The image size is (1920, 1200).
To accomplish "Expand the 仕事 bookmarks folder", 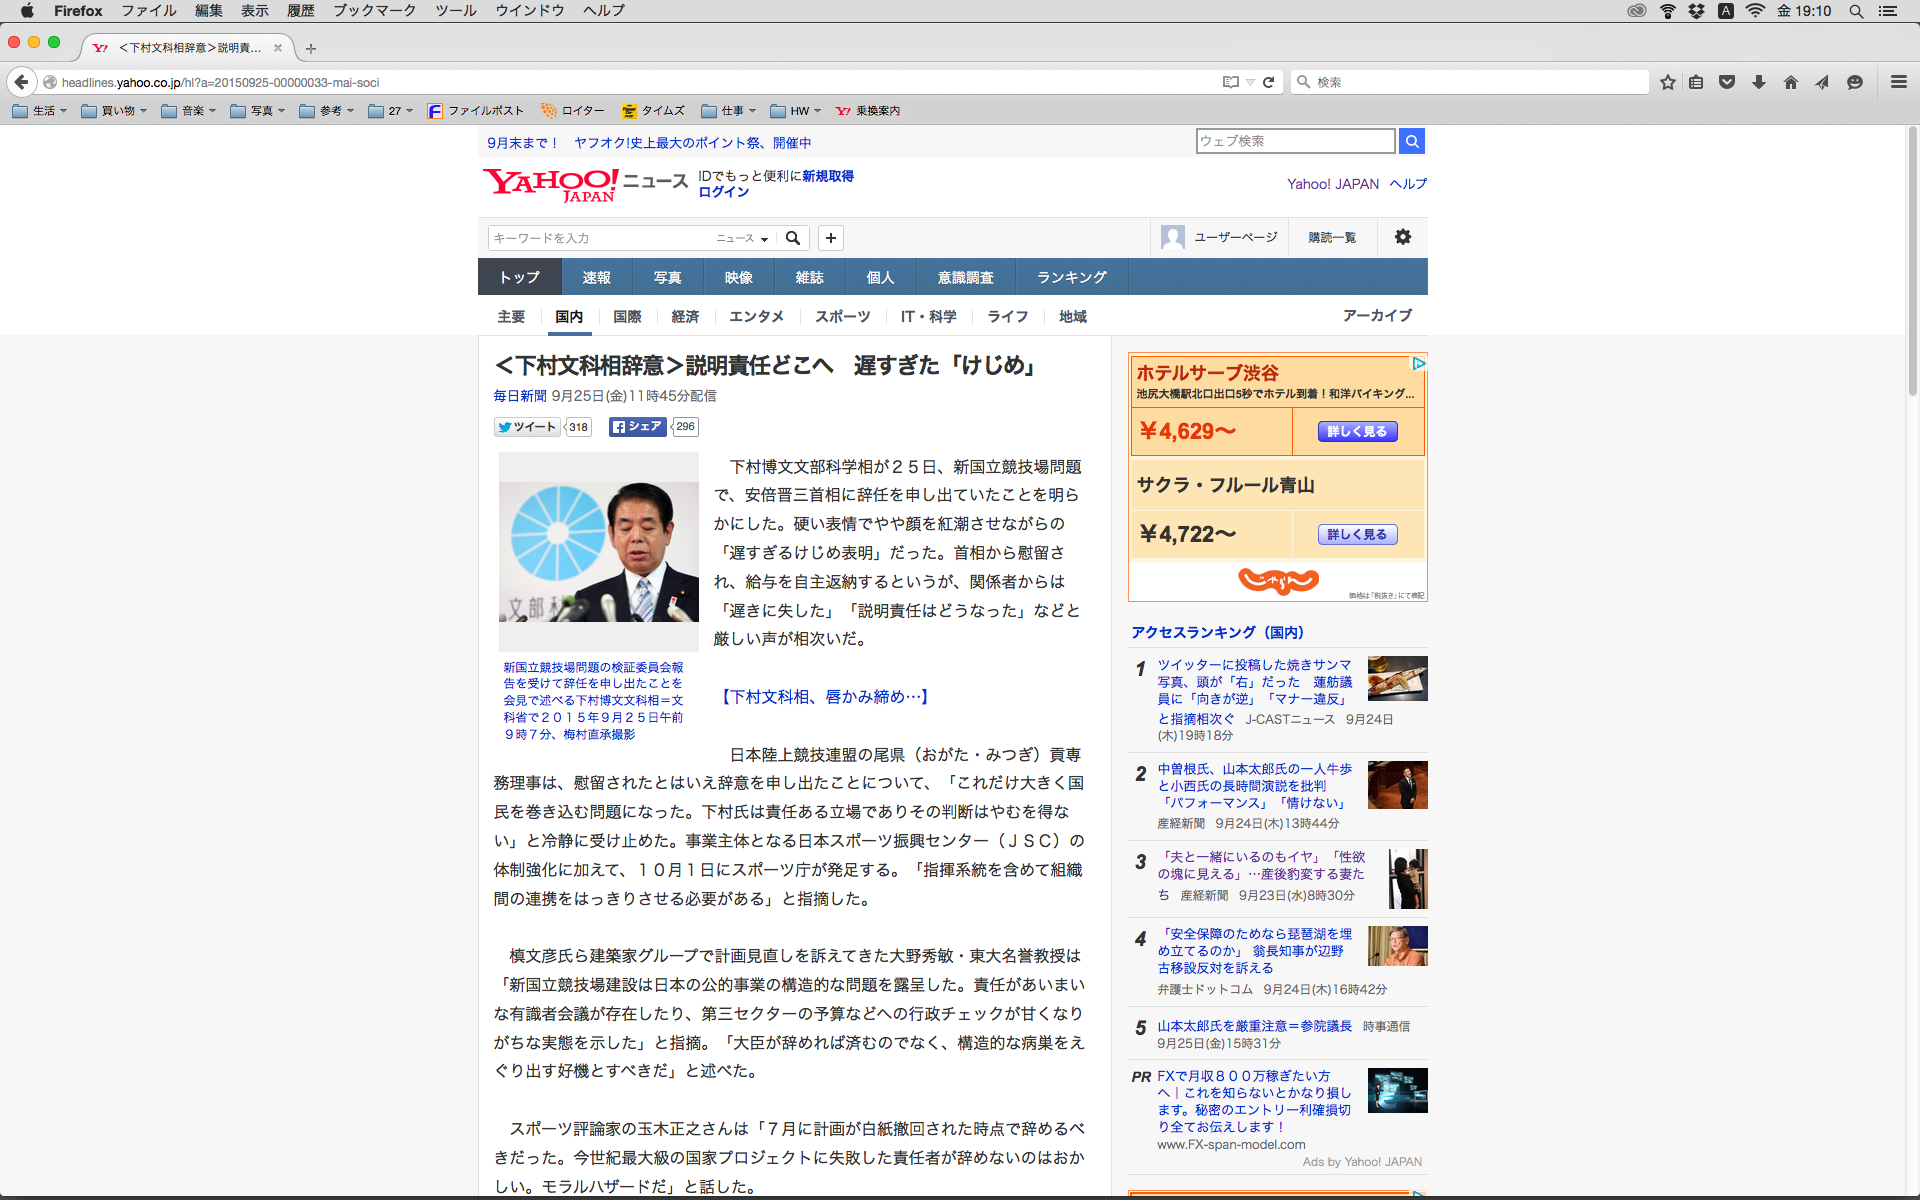I will tap(729, 111).
